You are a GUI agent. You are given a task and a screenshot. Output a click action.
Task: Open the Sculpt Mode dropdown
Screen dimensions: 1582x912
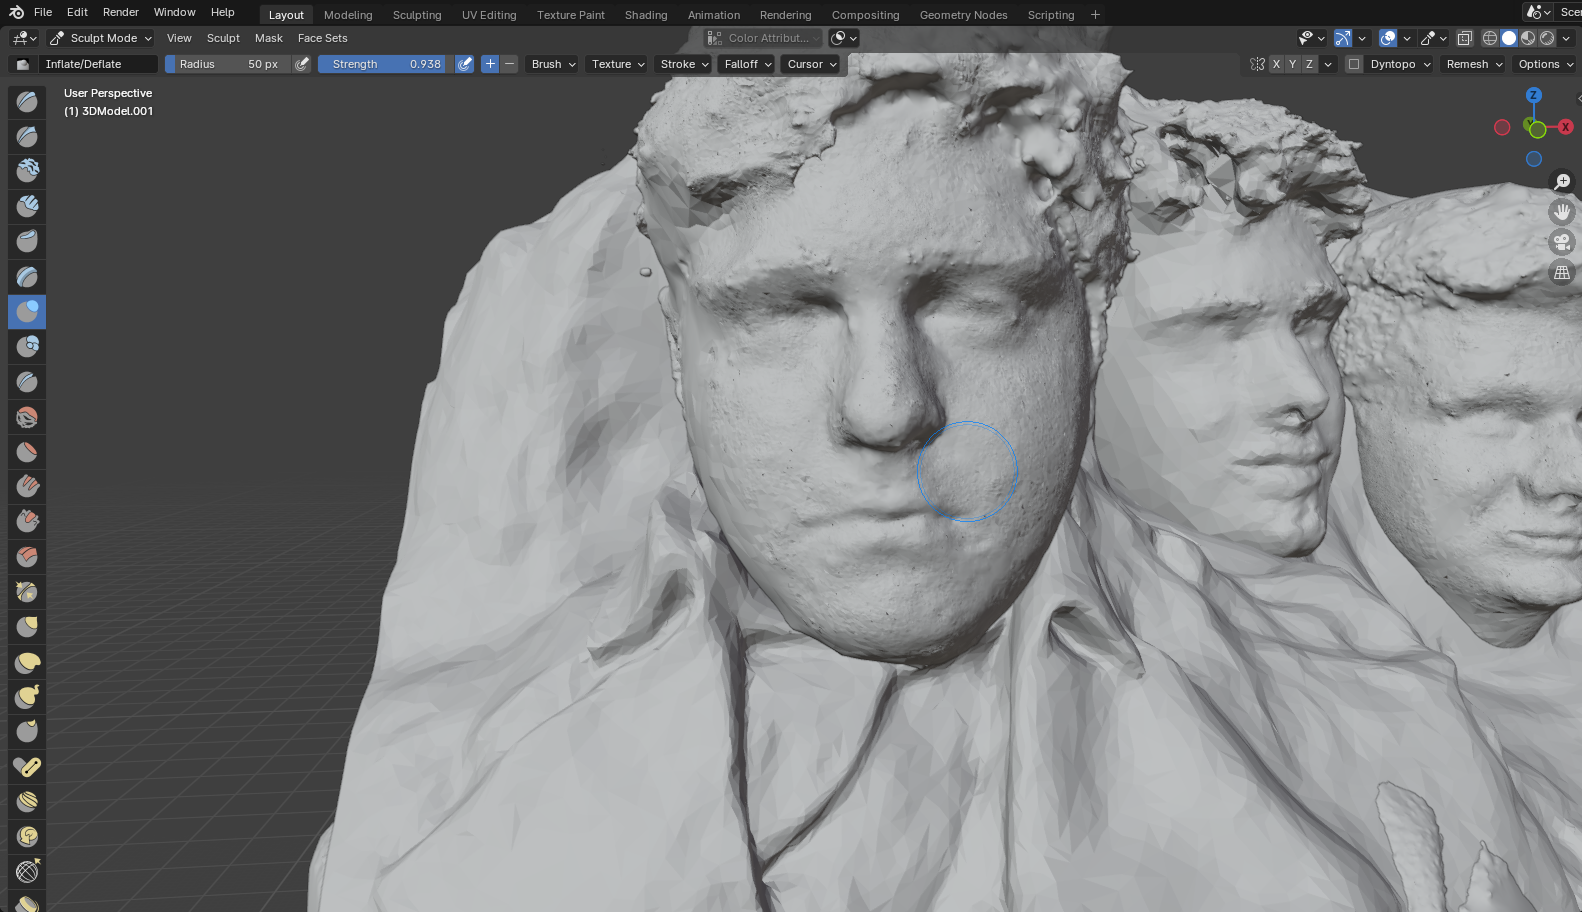tap(100, 38)
